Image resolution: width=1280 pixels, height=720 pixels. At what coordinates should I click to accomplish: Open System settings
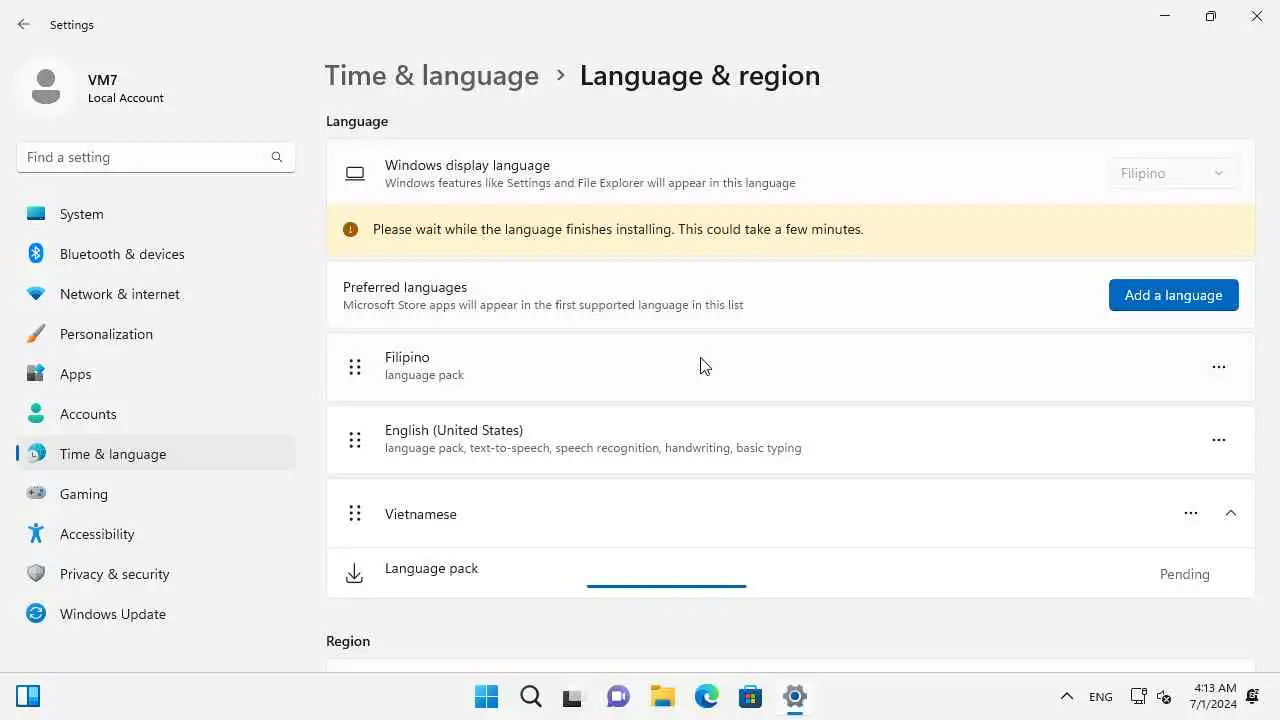tap(156, 214)
